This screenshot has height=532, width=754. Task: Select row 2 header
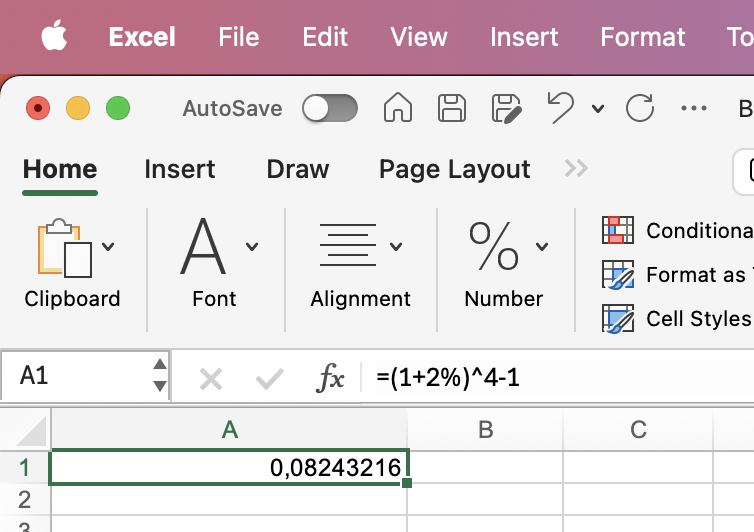tap(25, 500)
